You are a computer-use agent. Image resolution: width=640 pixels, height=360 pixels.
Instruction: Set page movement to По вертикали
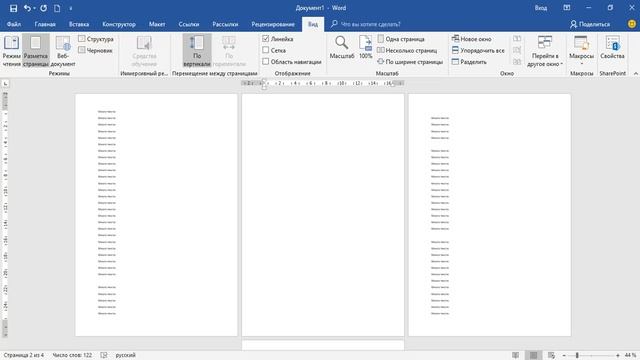197,51
